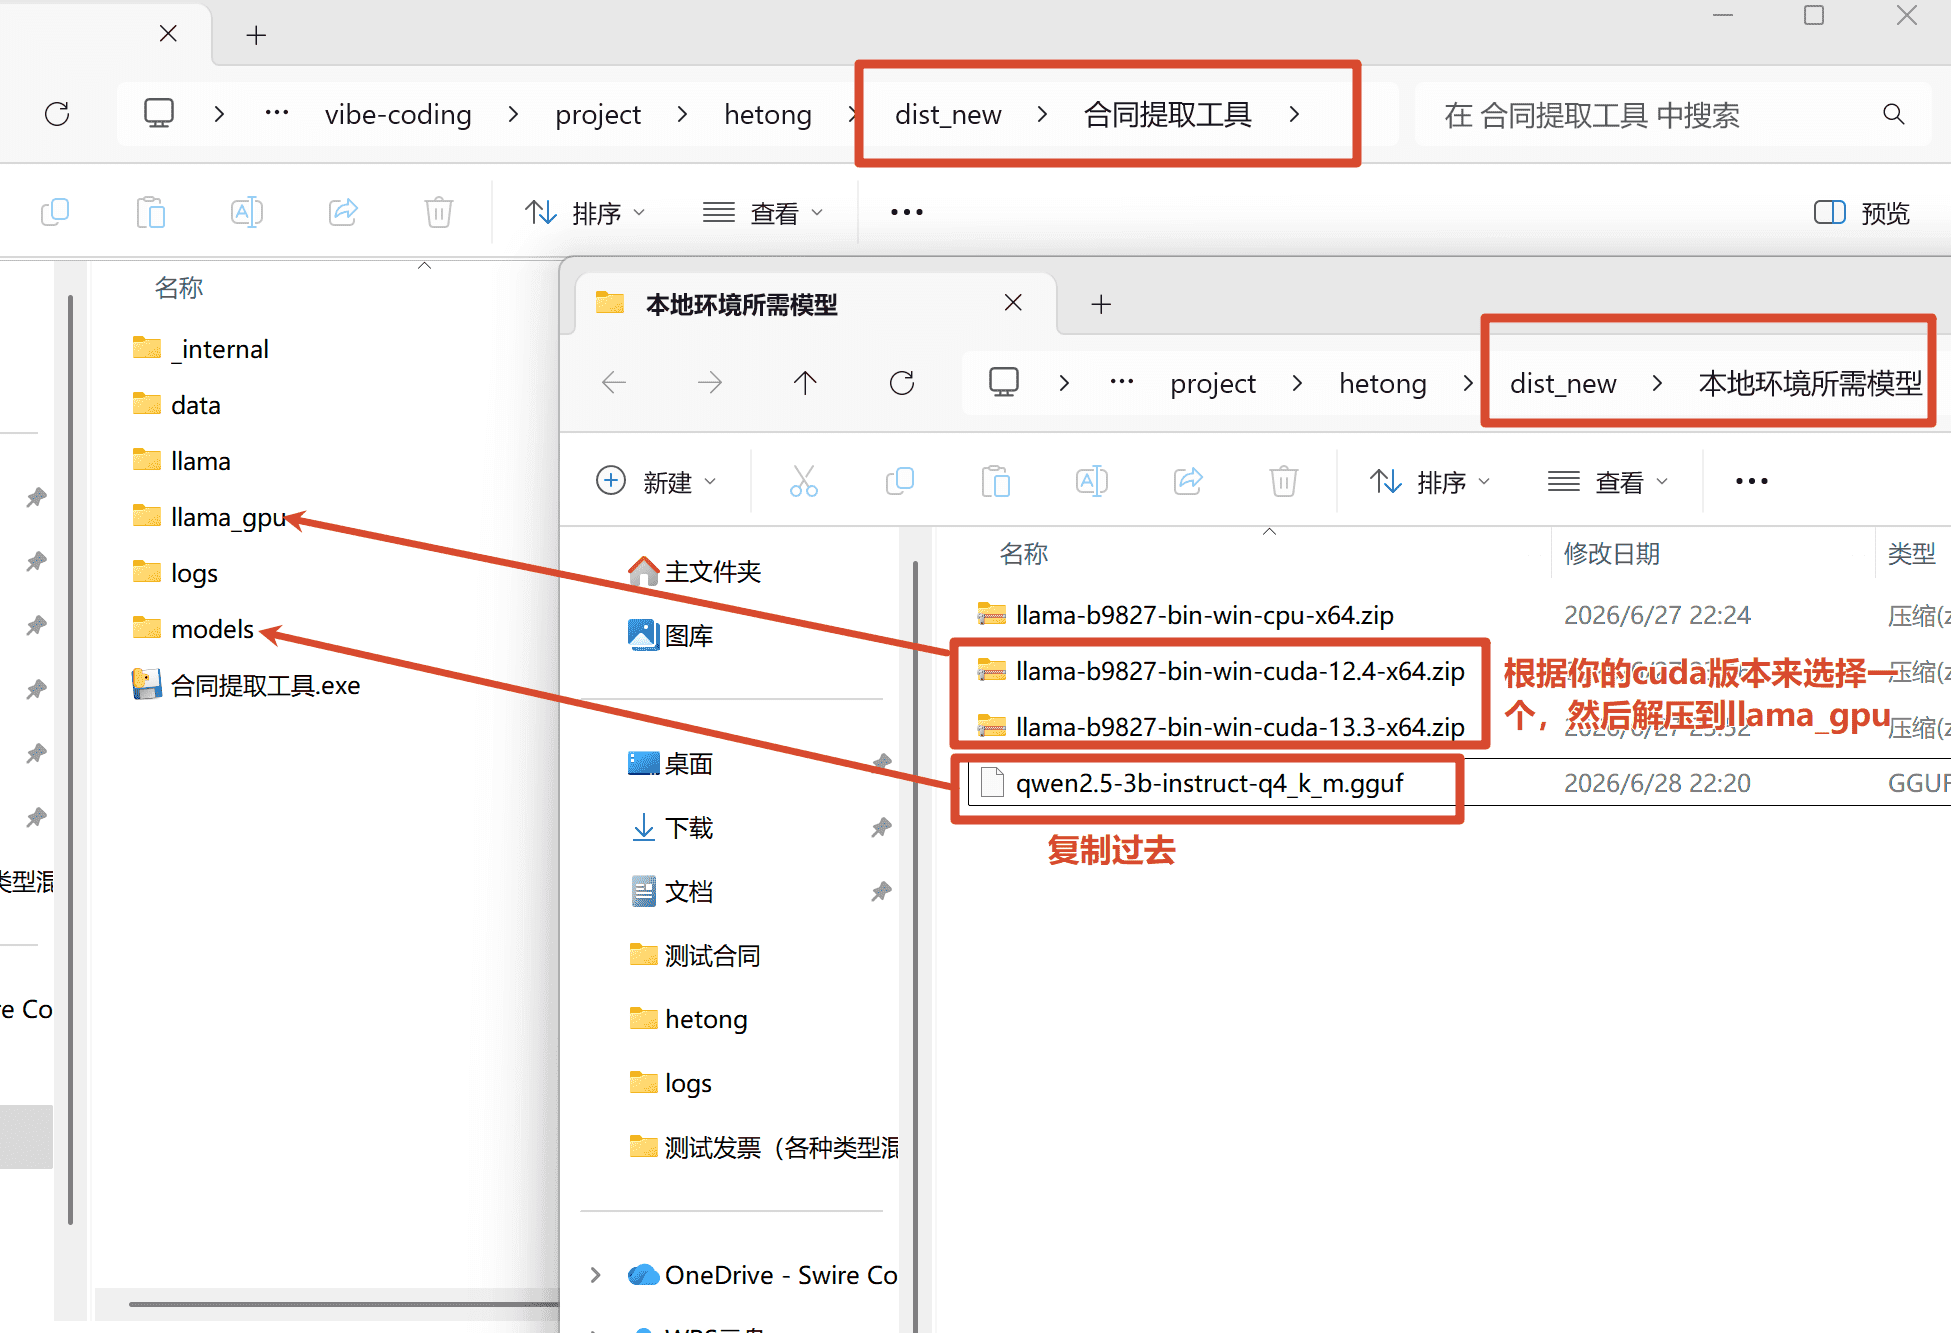Select 测试合同 in the navigation pane
The width and height of the screenshot is (1951, 1333).
pos(695,956)
